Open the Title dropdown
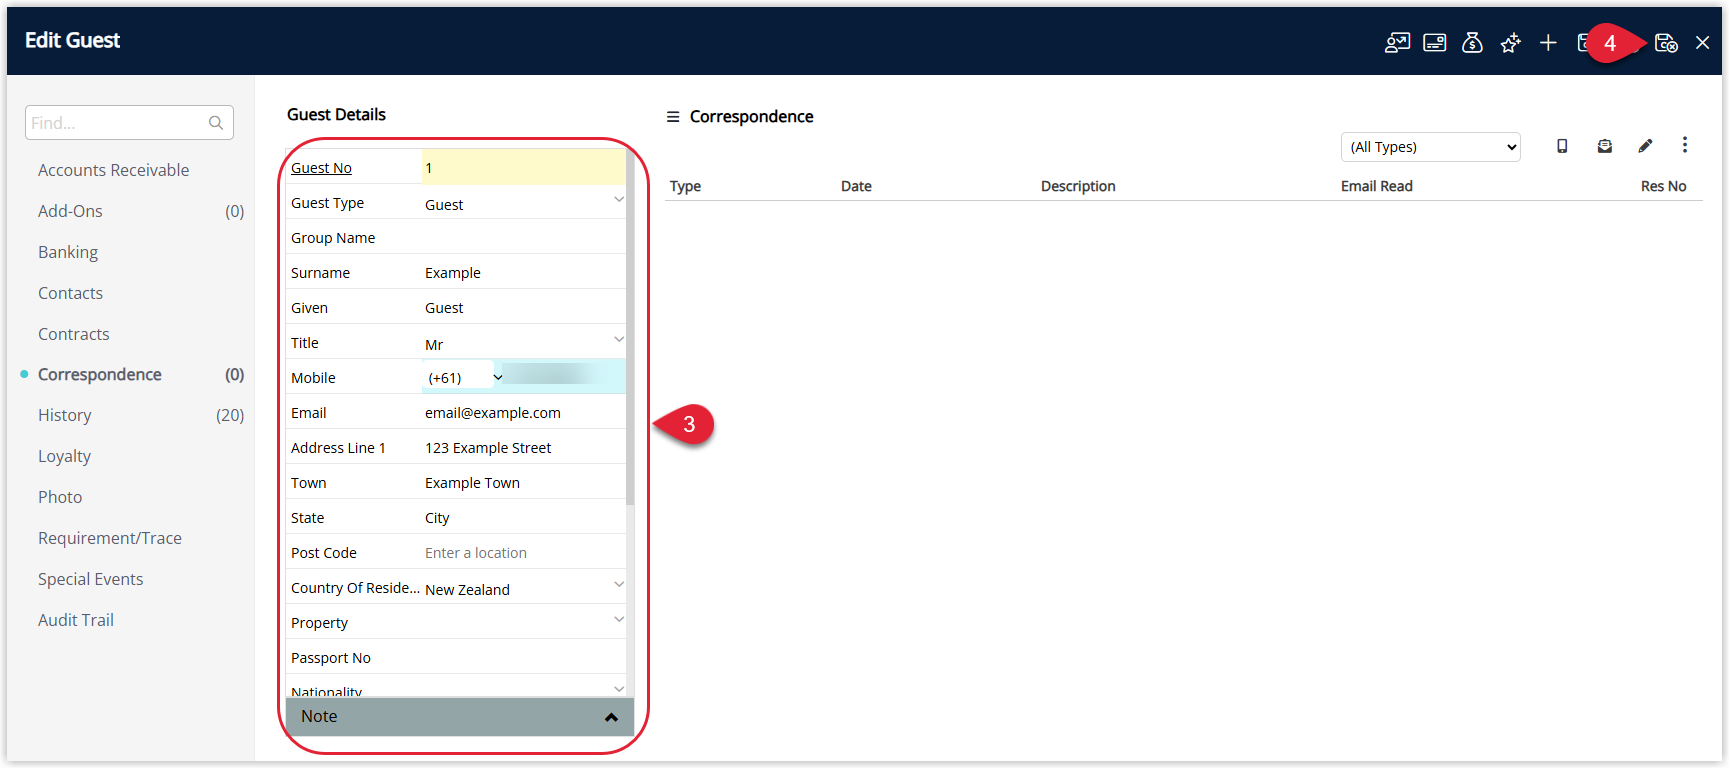Viewport: 1730px width, 769px height. coord(619,340)
